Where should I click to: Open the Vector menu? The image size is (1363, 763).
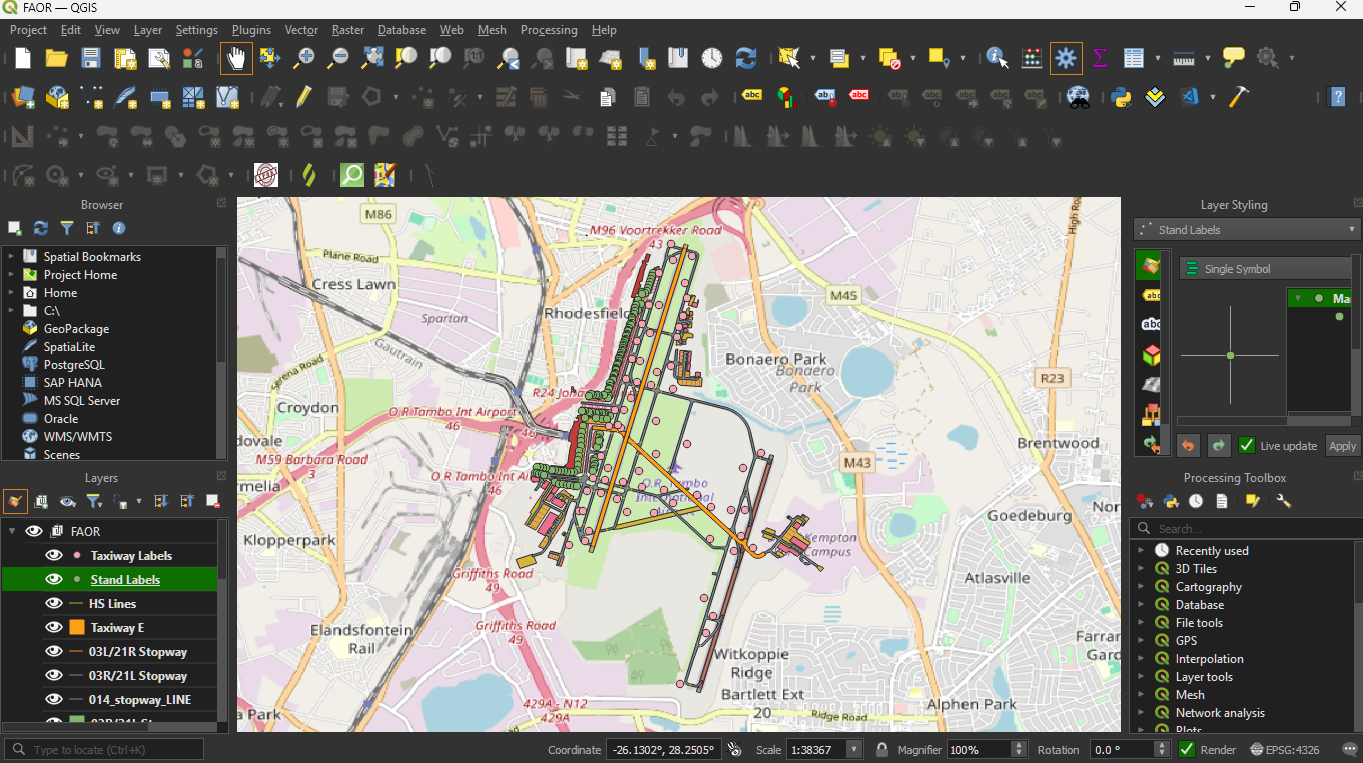point(301,30)
